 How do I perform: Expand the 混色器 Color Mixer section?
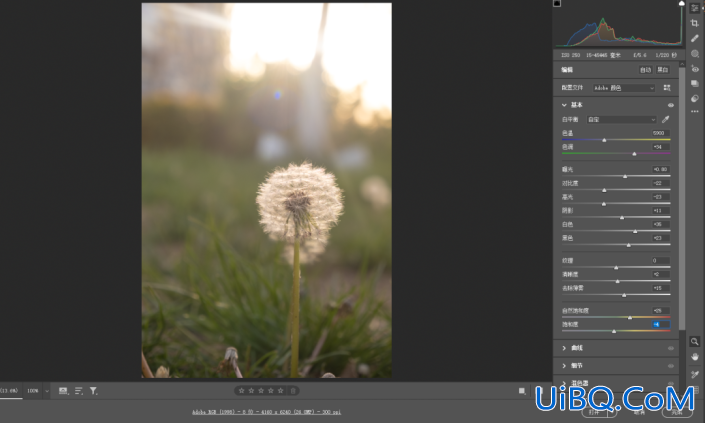tap(564, 383)
